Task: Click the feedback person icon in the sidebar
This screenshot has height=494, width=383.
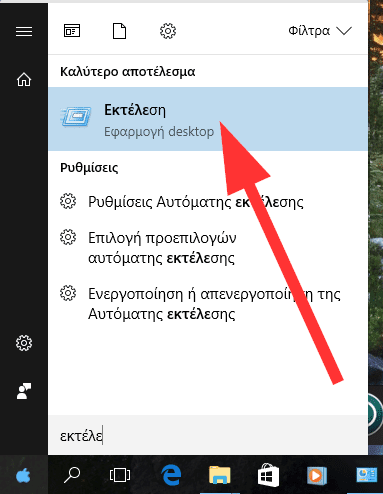Action: [24, 391]
